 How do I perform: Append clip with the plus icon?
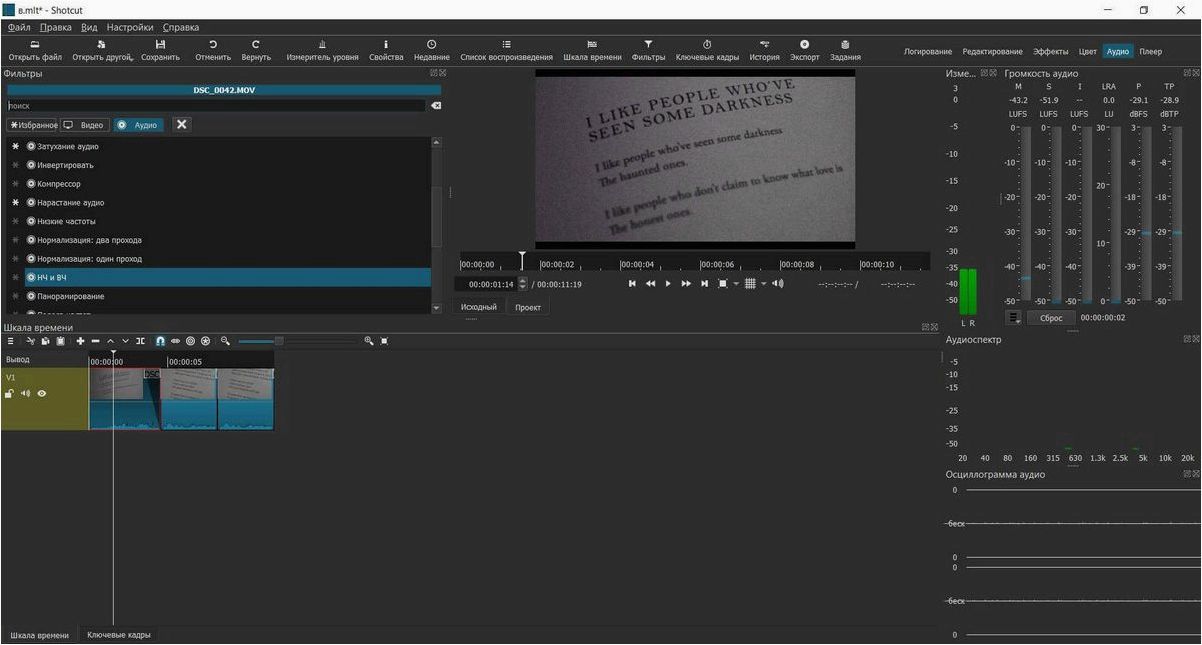[80, 341]
